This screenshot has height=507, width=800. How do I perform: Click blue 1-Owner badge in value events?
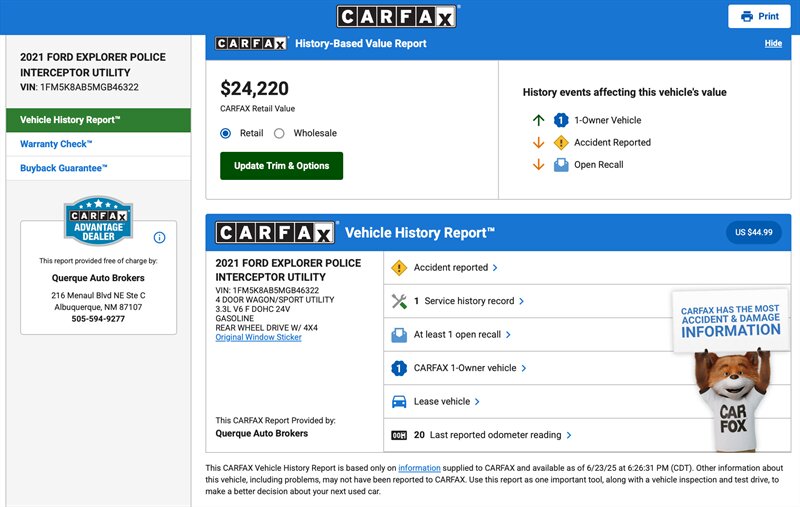[561, 120]
